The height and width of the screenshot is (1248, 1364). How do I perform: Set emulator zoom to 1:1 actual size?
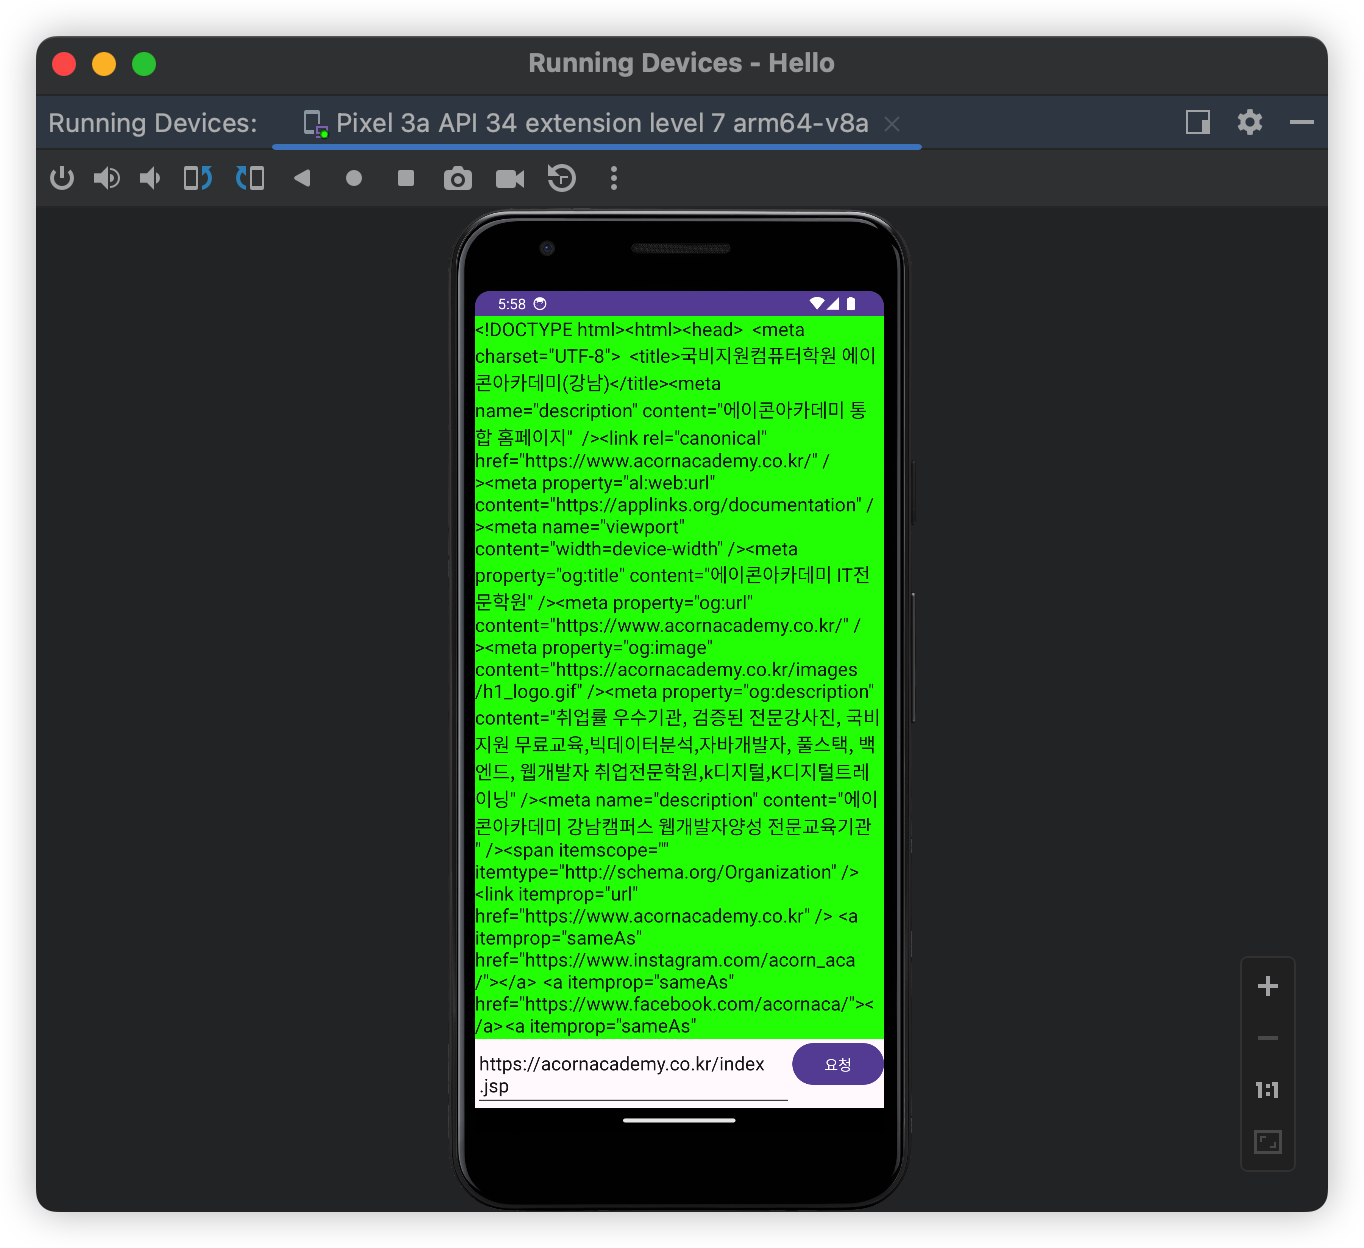pos(1268,1090)
